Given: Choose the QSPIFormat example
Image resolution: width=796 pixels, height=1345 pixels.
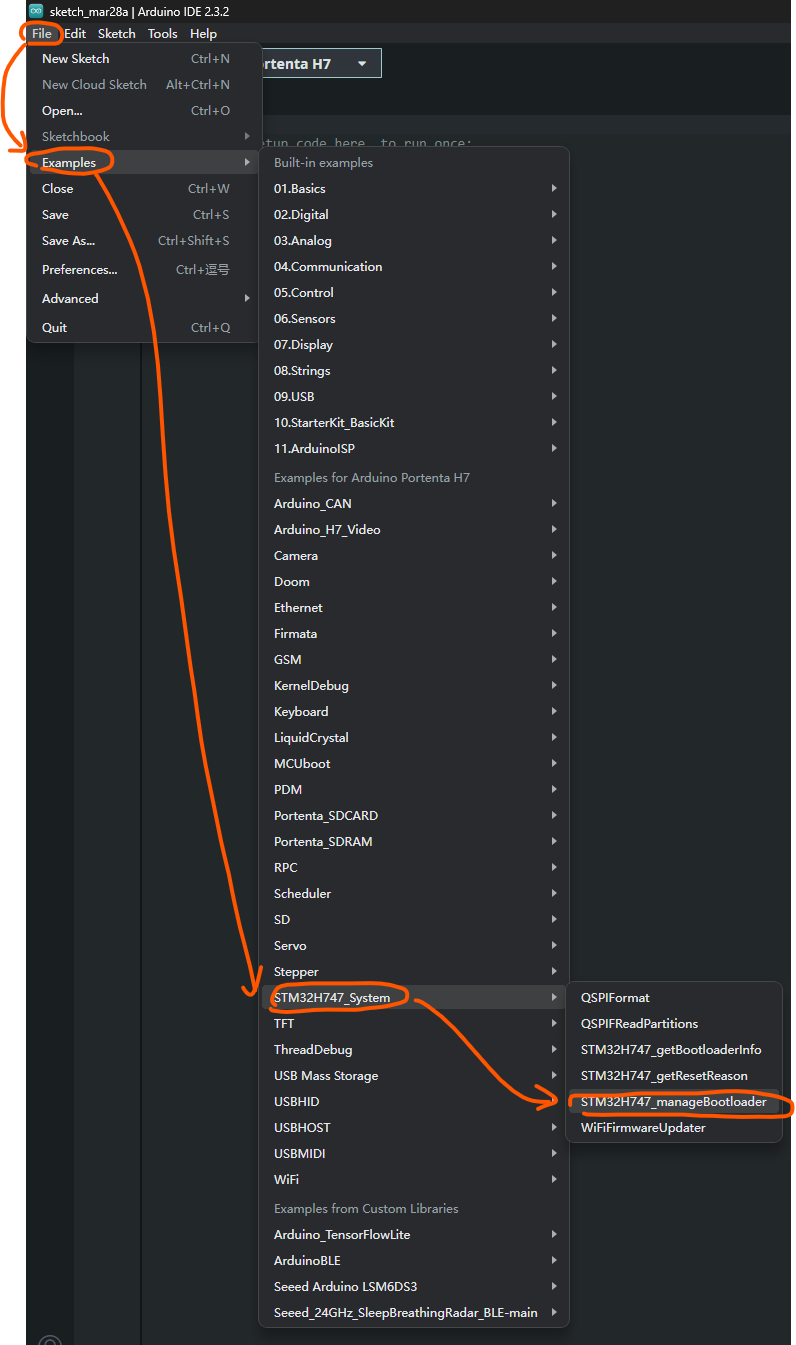Looking at the screenshot, I should pos(615,998).
